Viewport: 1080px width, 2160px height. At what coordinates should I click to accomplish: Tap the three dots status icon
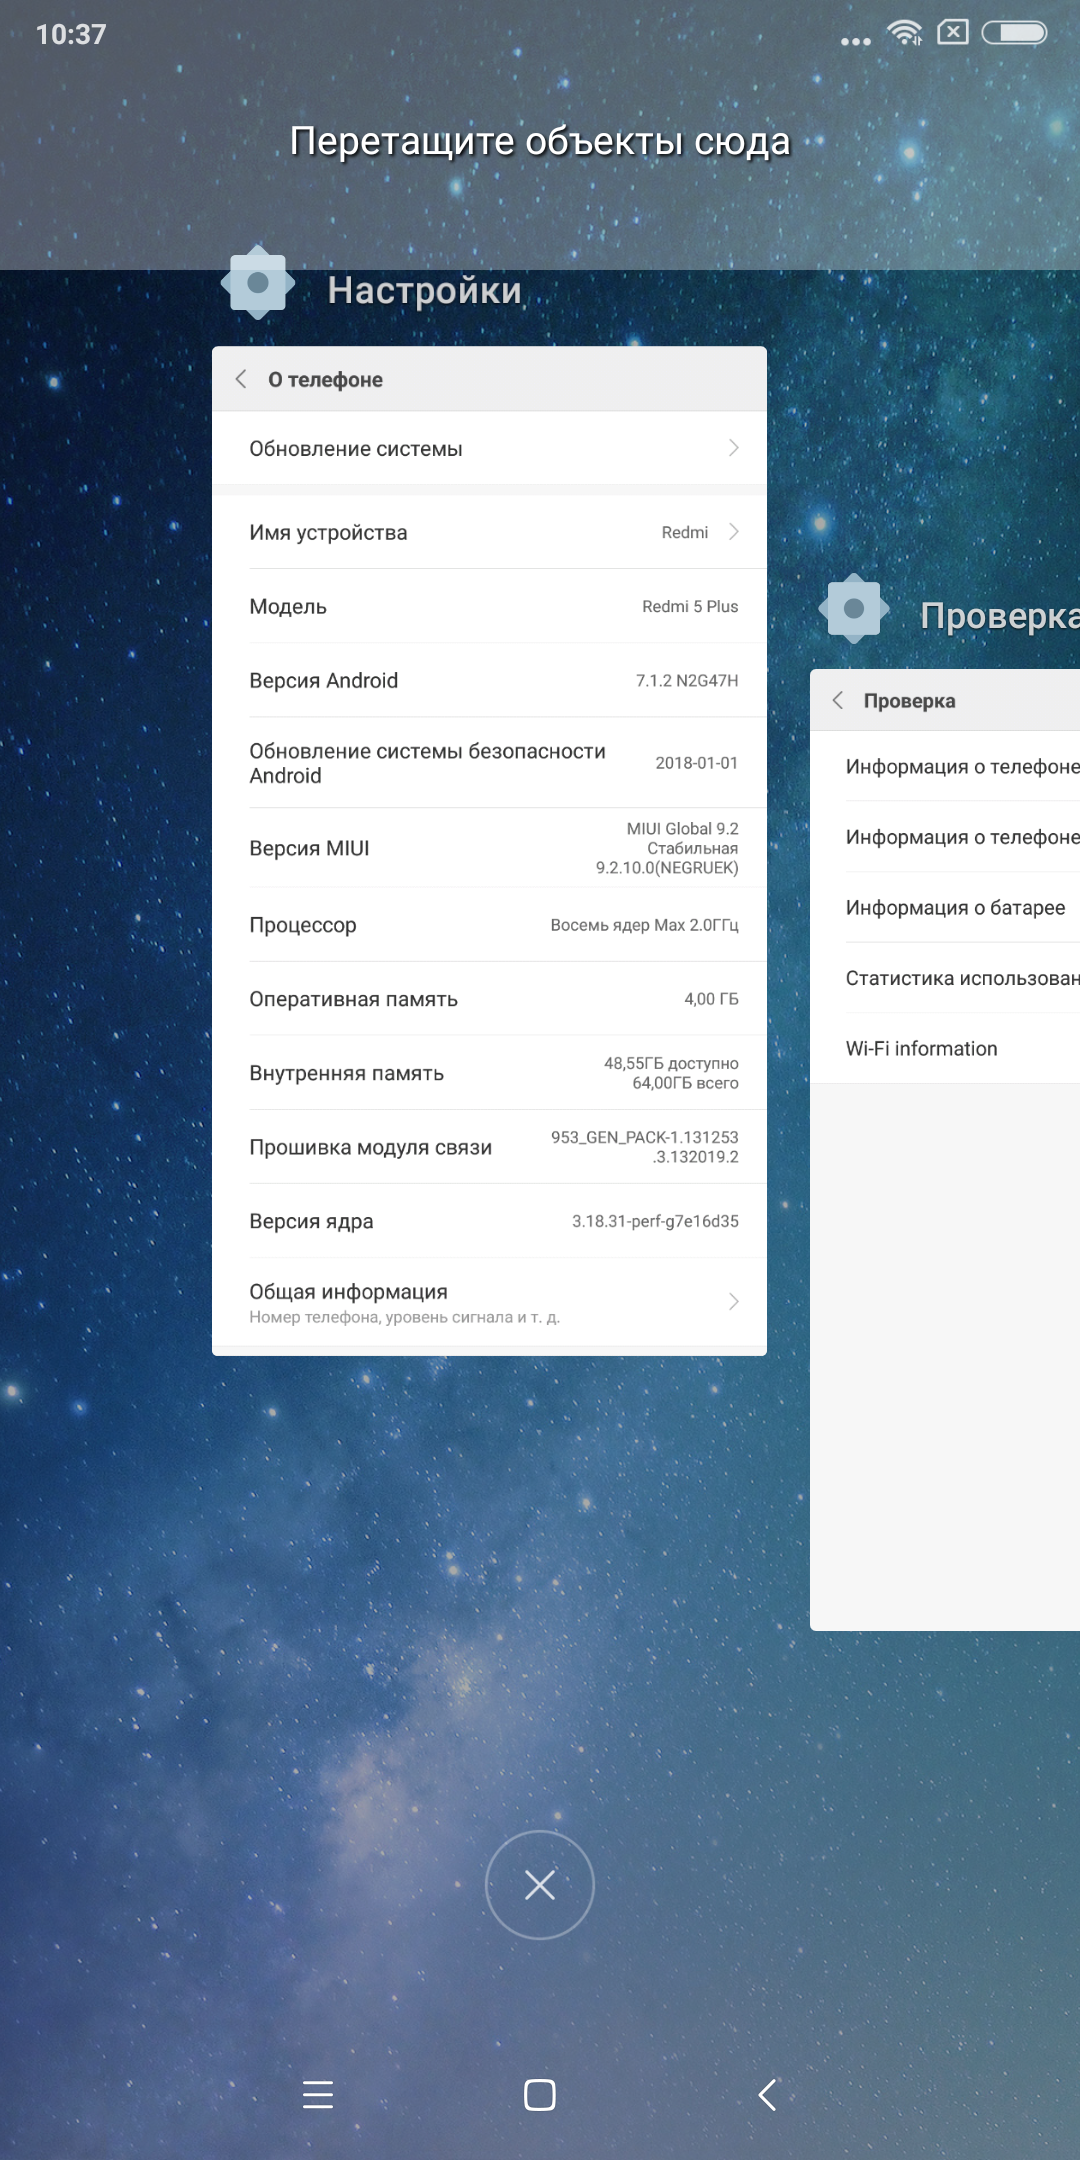pyautogui.click(x=856, y=41)
